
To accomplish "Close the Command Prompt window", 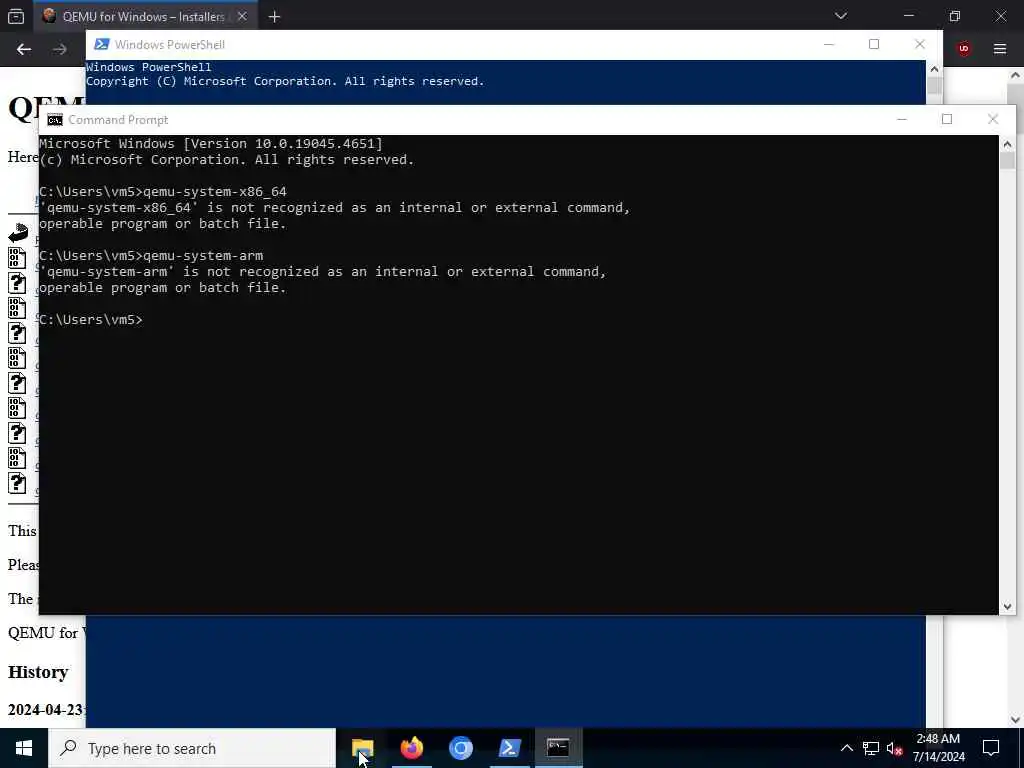I will 993,120.
